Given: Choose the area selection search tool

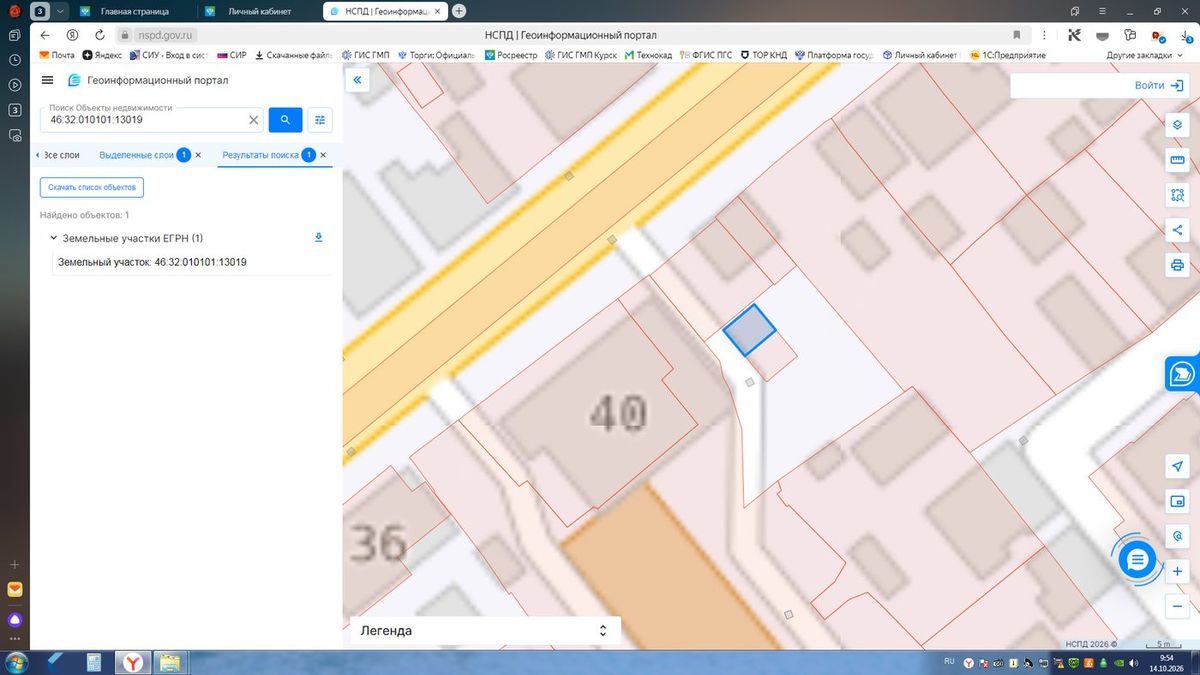Looking at the screenshot, I should (x=1177, y=195).
